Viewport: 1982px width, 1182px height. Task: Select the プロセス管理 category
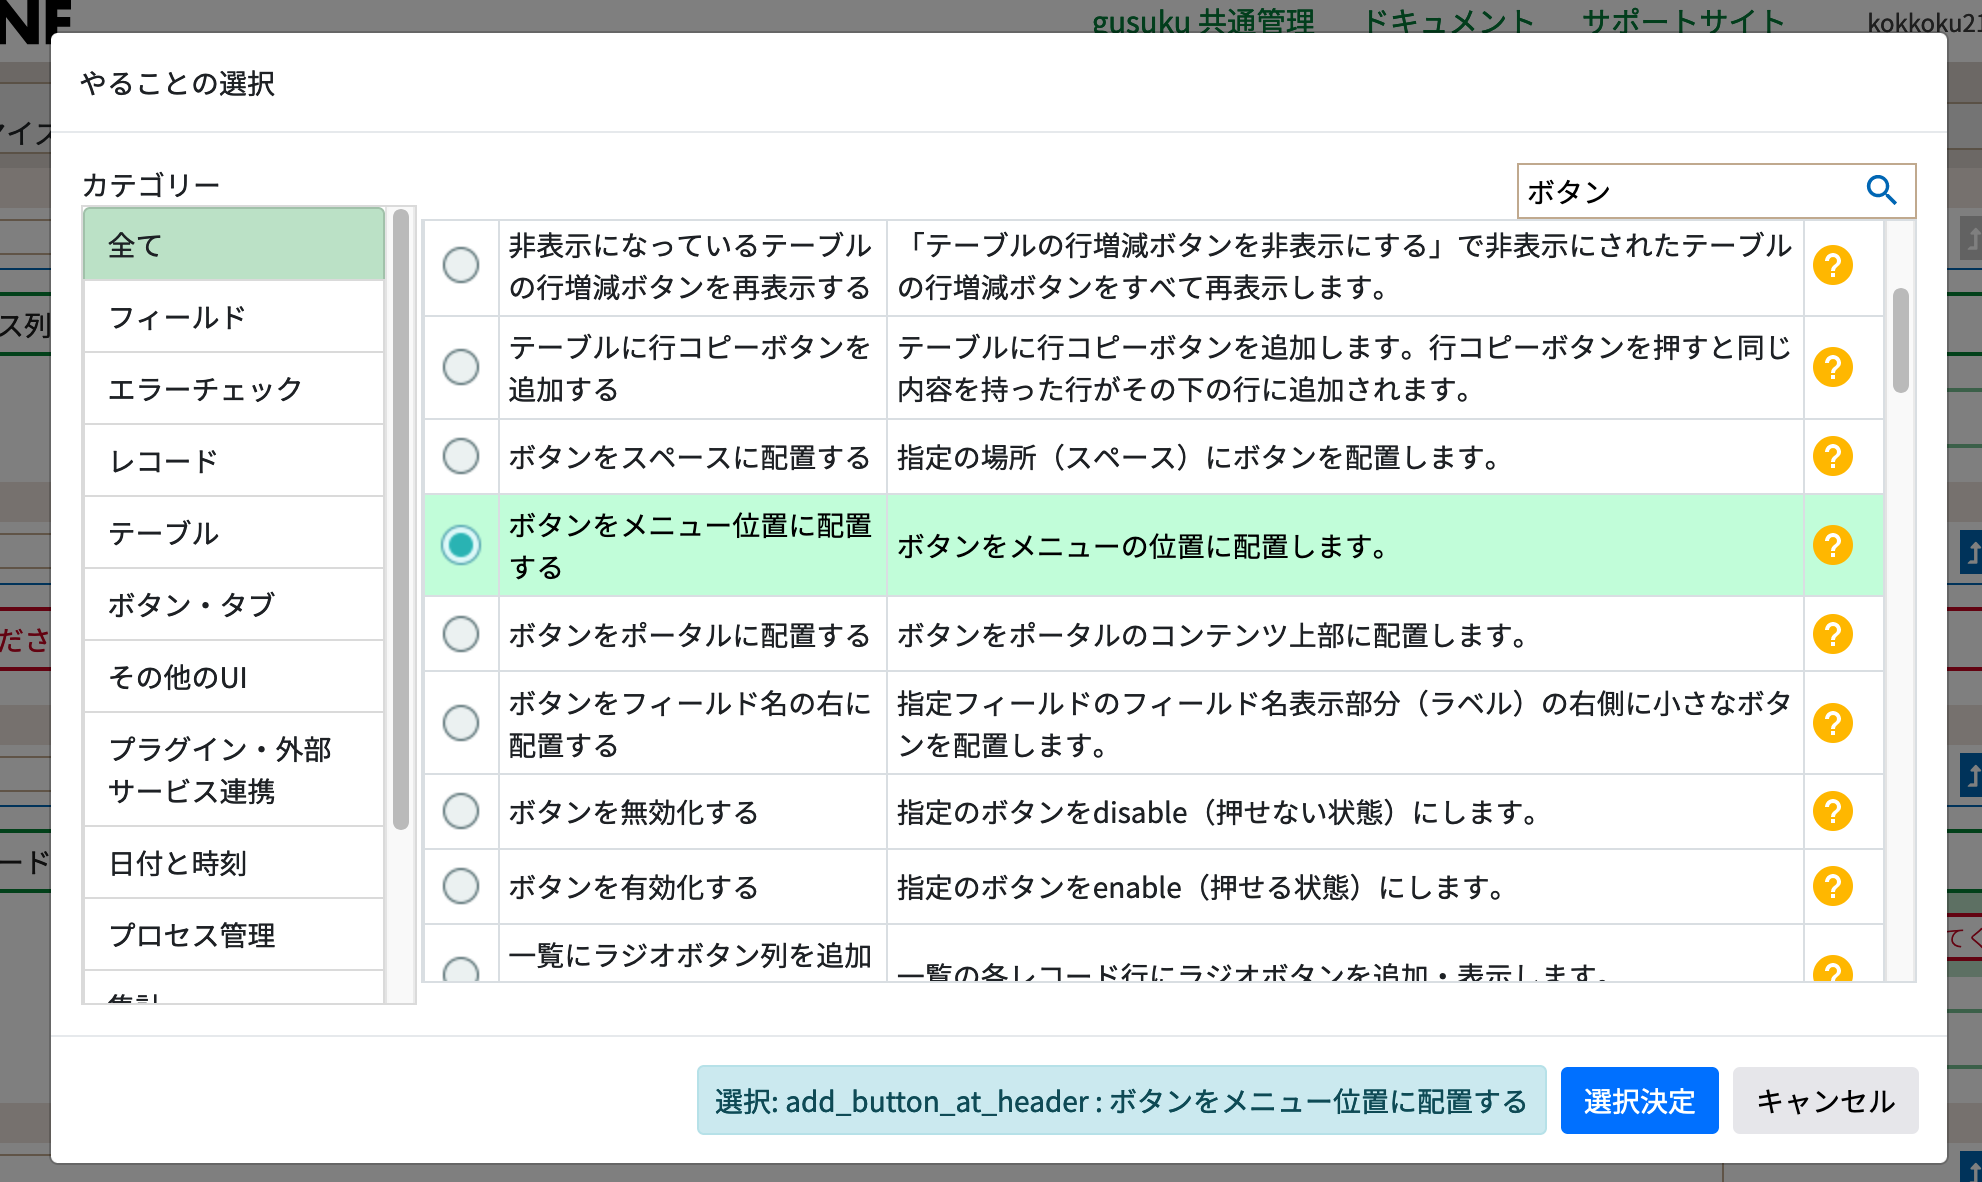tap(233, 935)
